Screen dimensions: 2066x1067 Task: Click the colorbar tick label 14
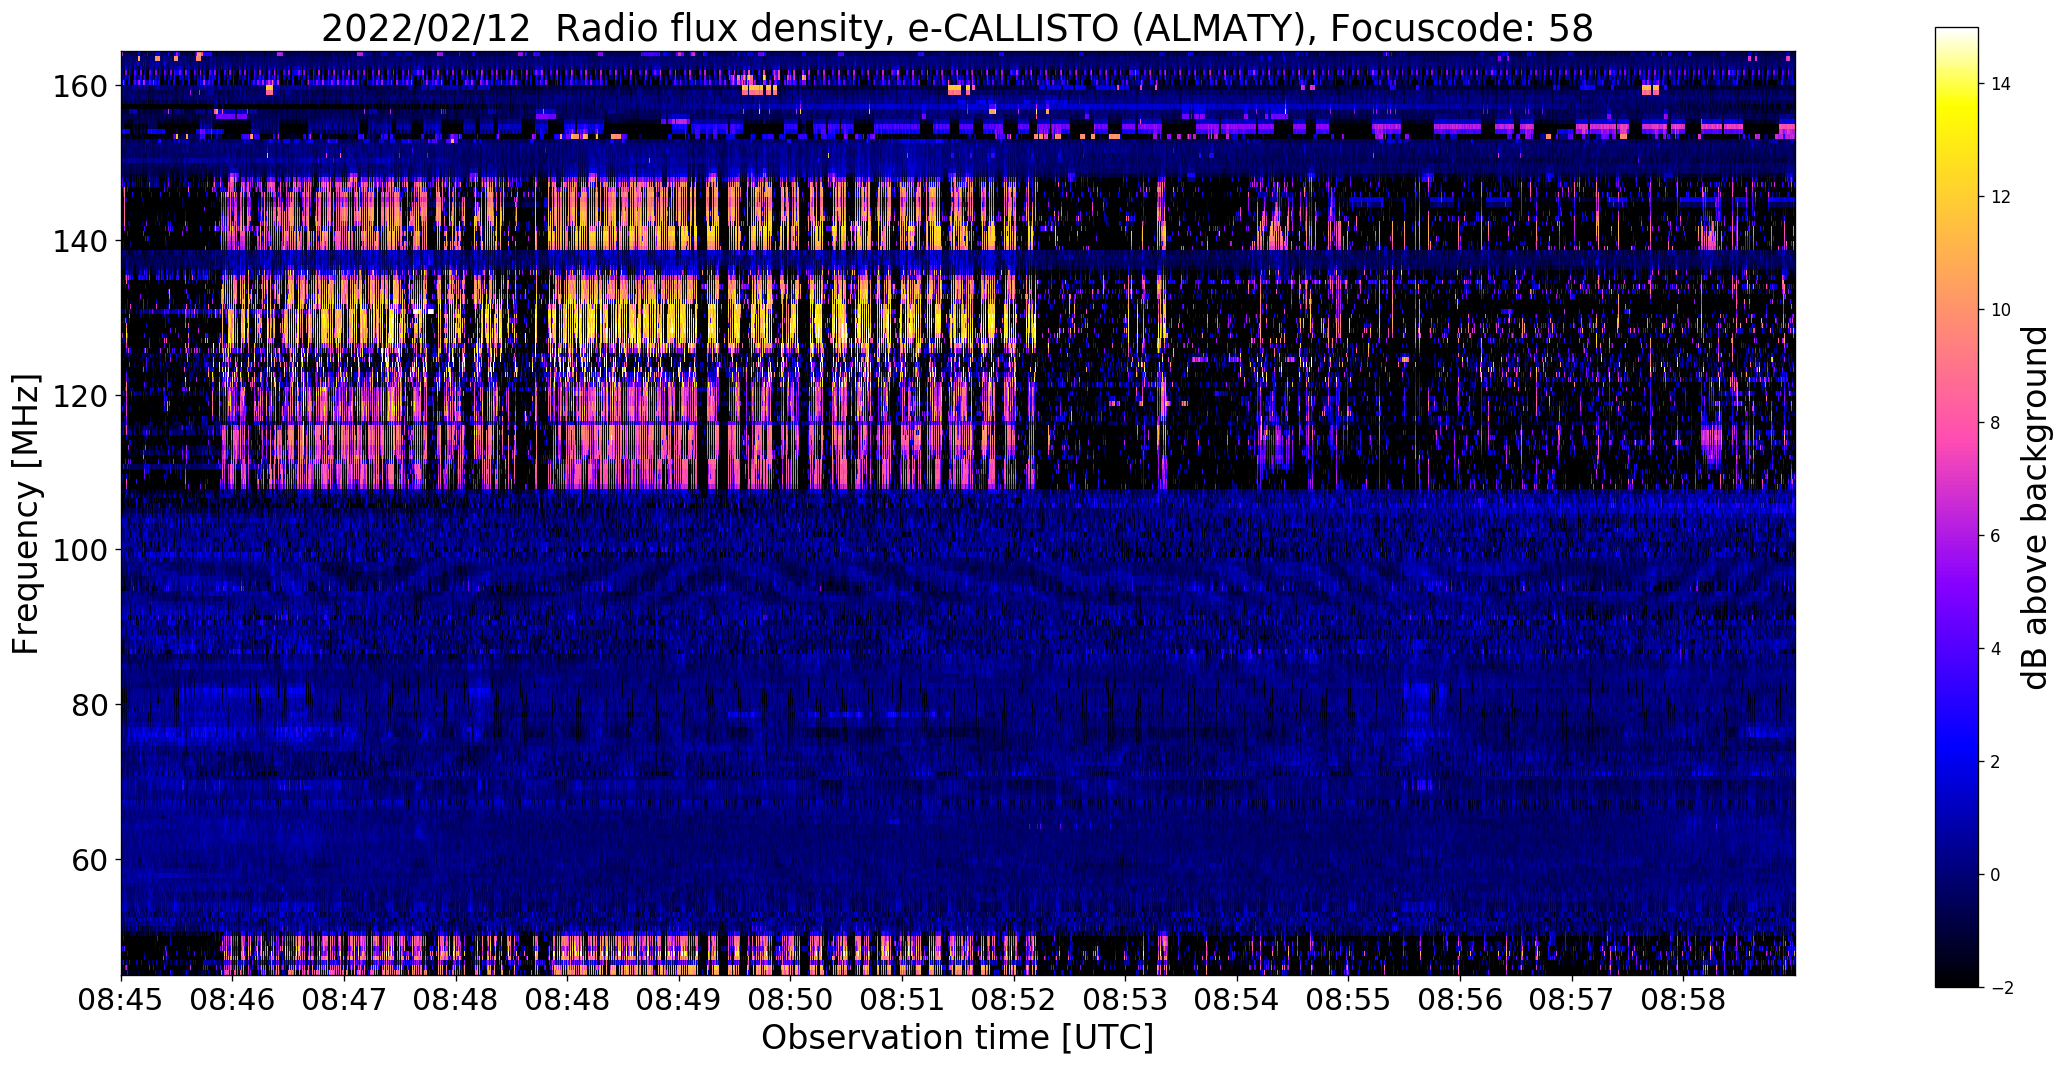tap(2001, 84)
